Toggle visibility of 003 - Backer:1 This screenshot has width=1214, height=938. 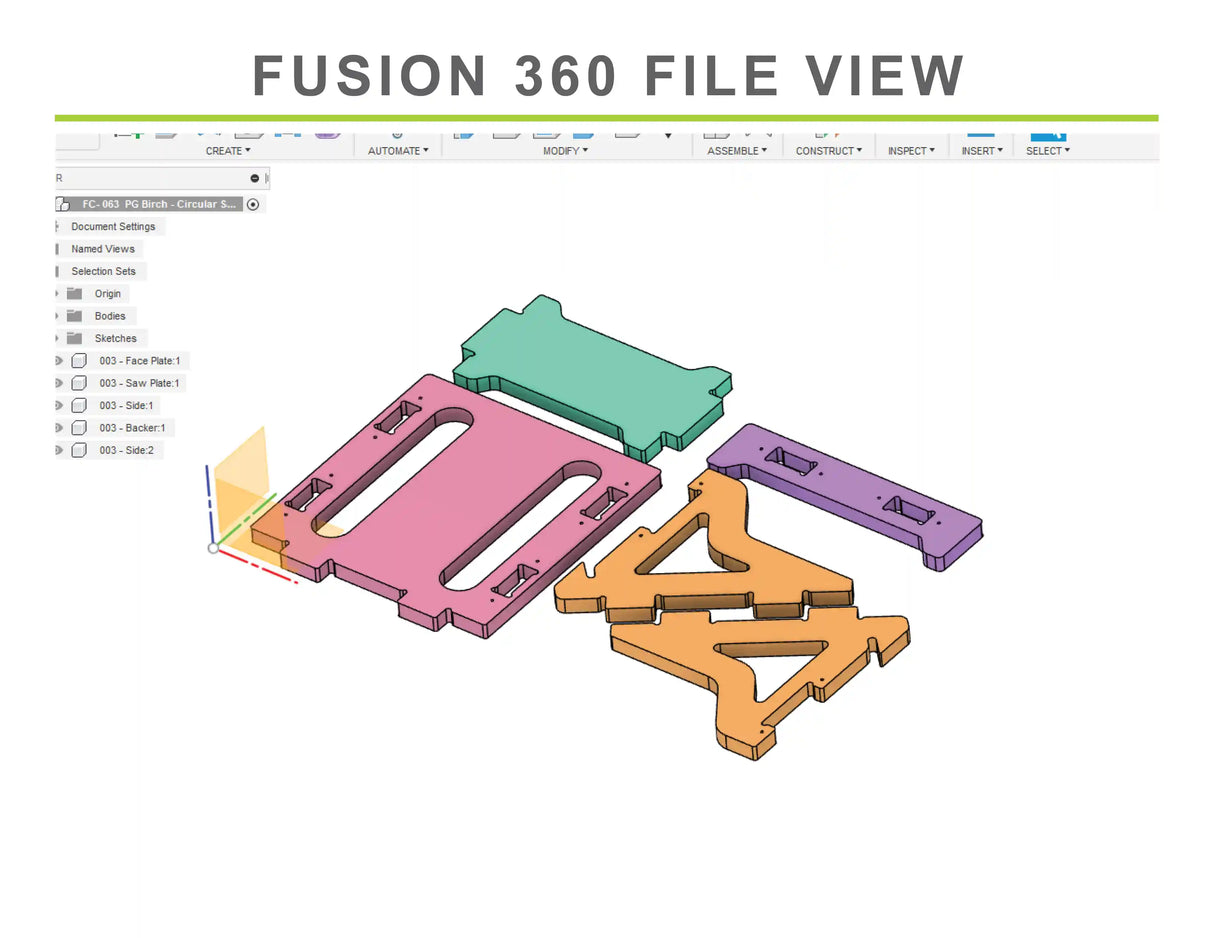pos(58,428)
